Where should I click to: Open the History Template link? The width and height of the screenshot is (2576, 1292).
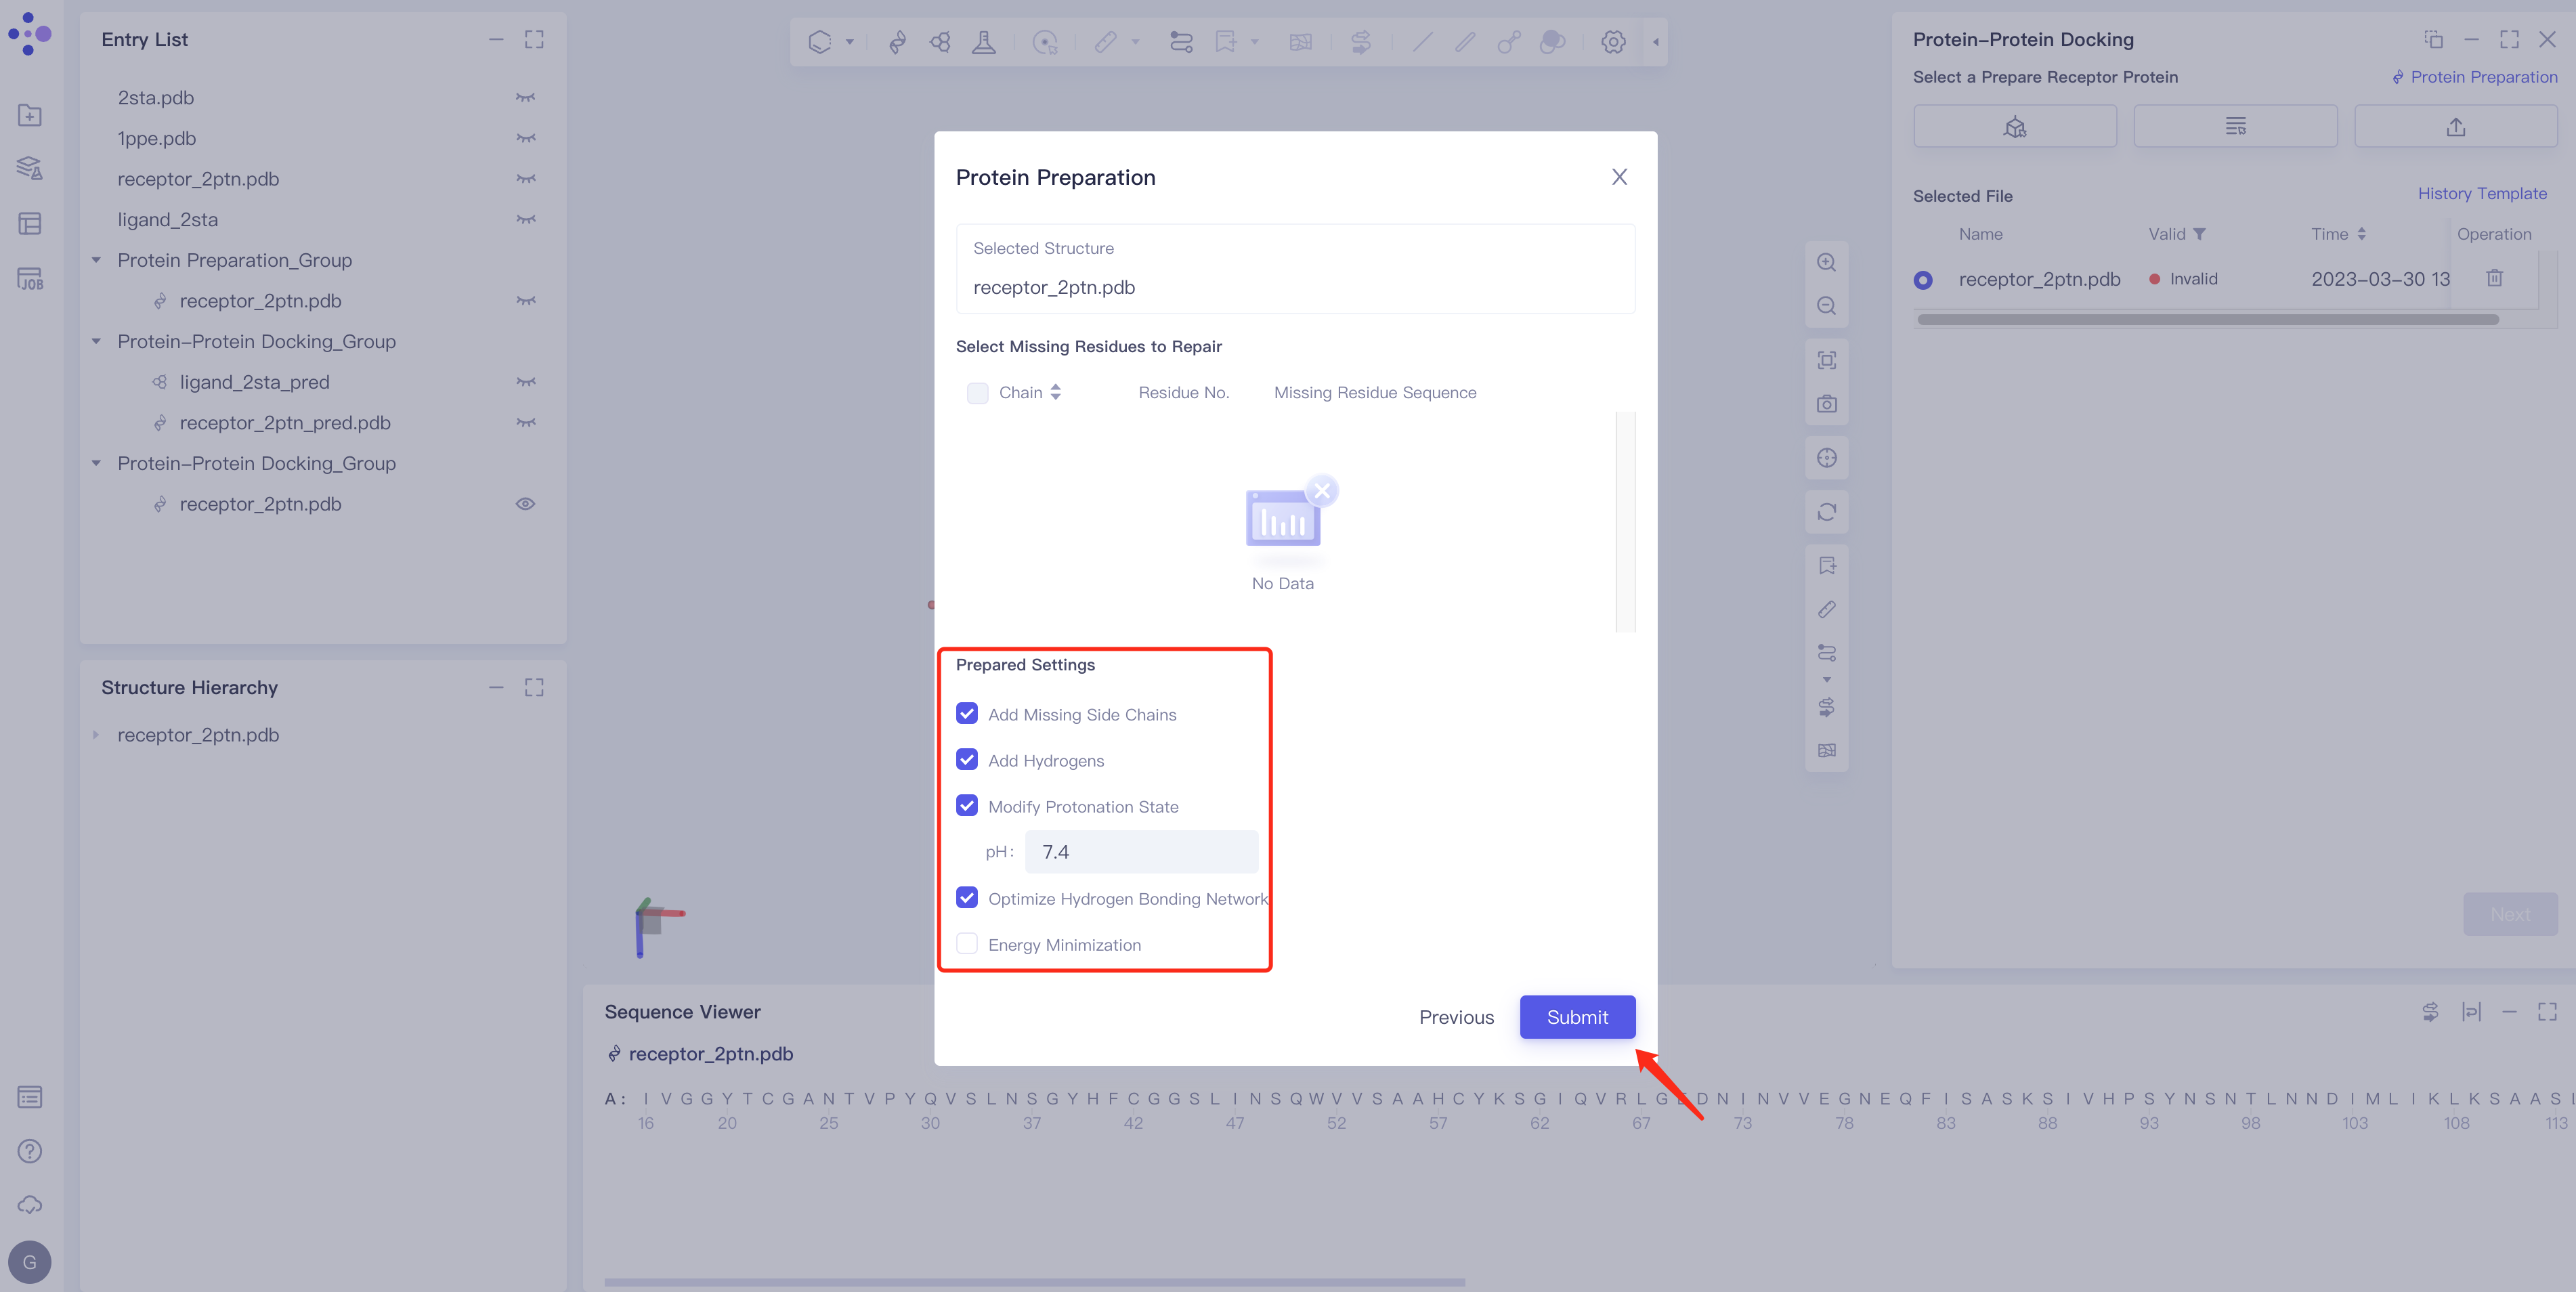point(2482,194)
